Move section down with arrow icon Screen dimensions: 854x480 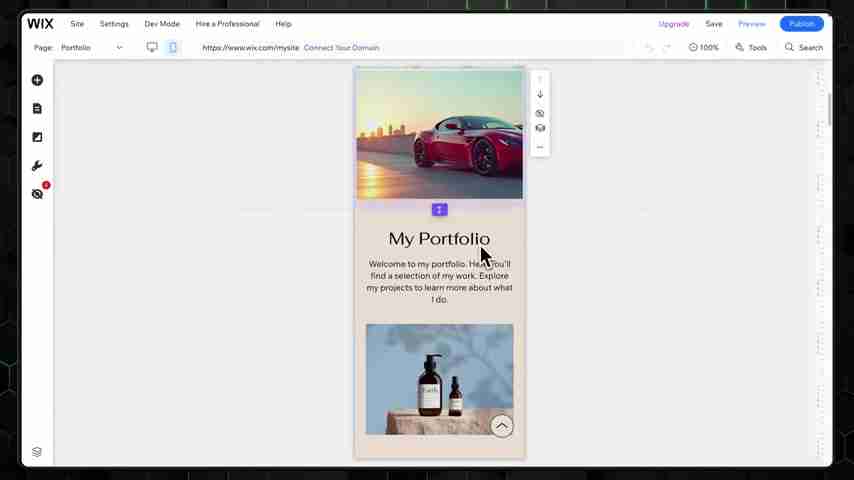(540, 94)
